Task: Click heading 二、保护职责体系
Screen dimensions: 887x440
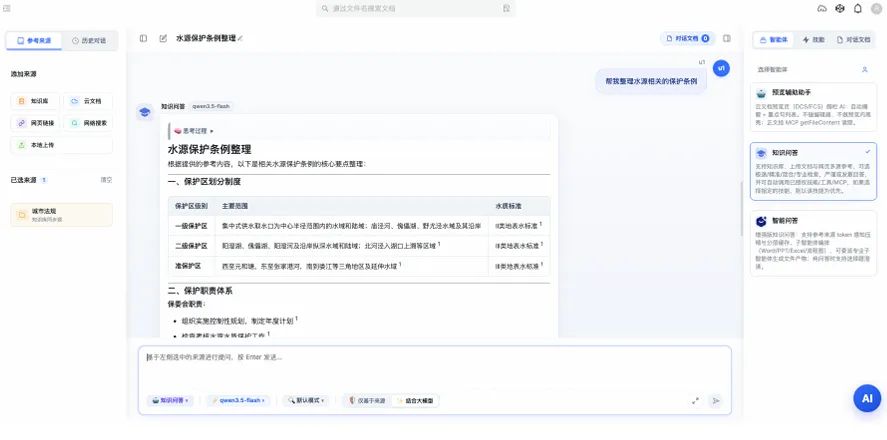Action: coord(200,291)
